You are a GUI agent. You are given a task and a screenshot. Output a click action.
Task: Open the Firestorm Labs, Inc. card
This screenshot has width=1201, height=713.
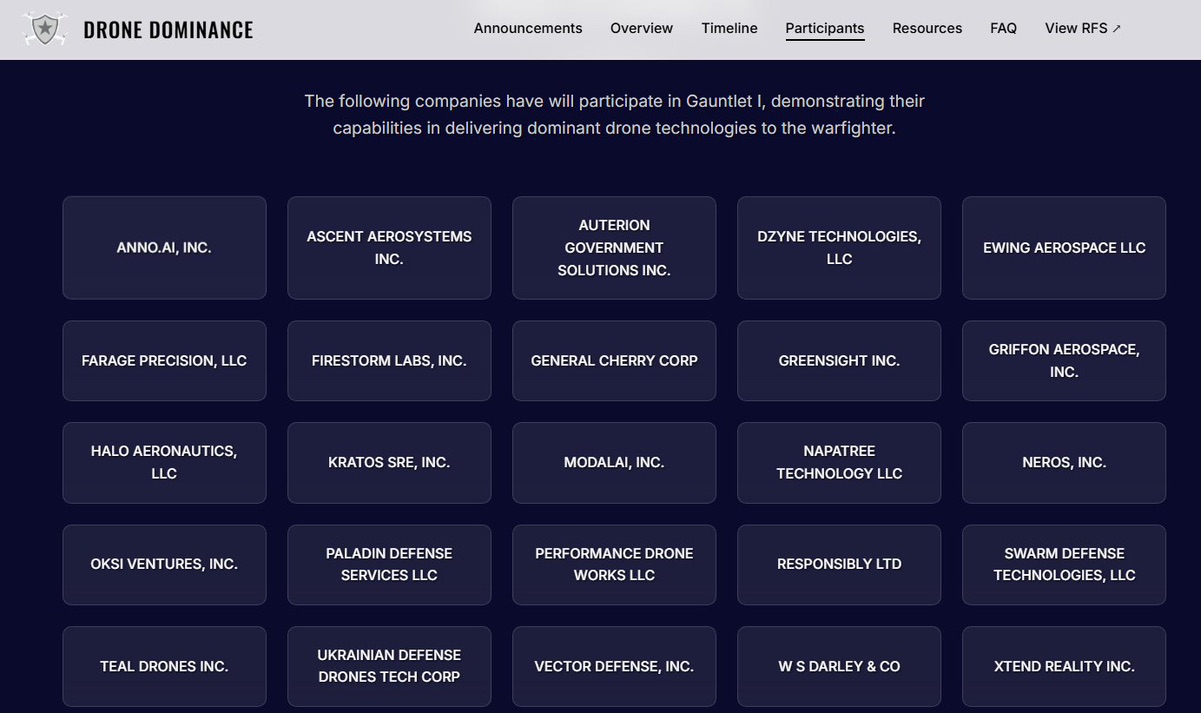point(389,361)
